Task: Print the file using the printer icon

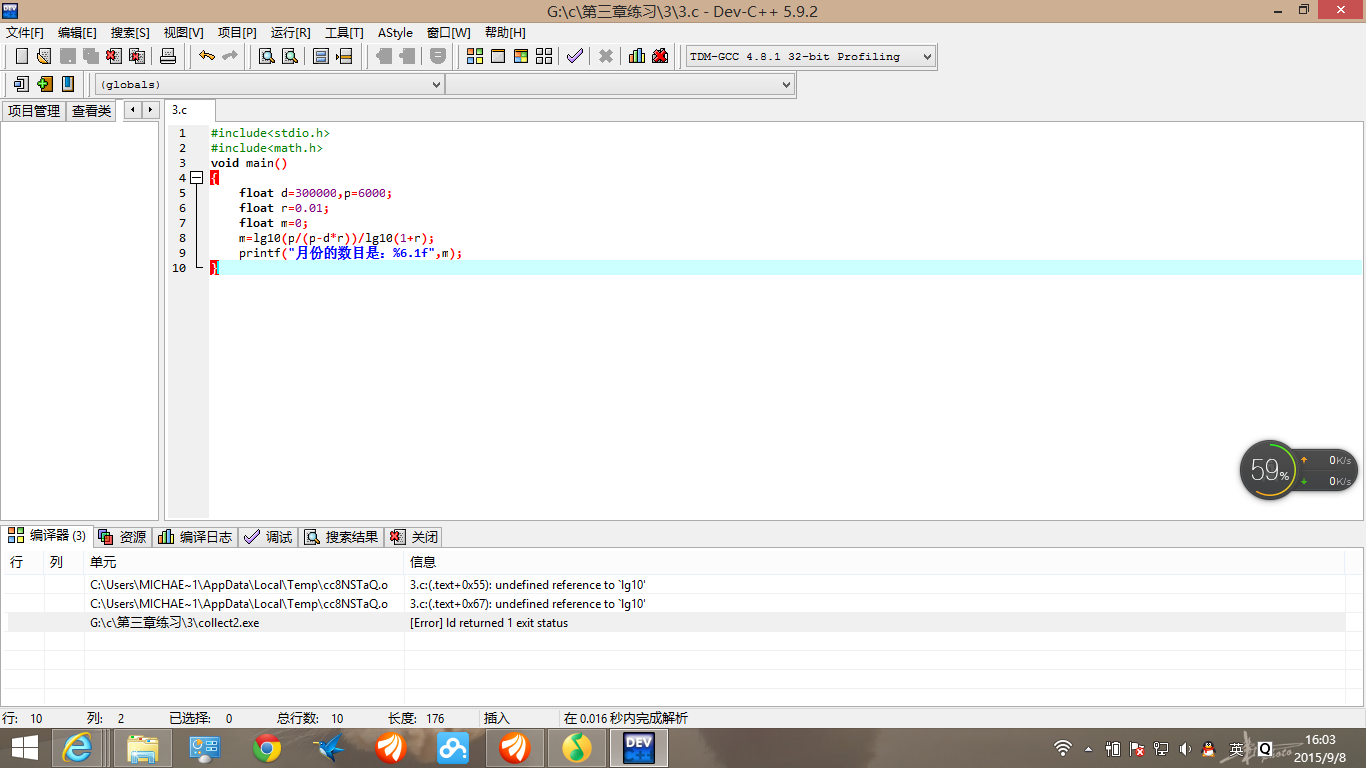Action: point(168,56)
